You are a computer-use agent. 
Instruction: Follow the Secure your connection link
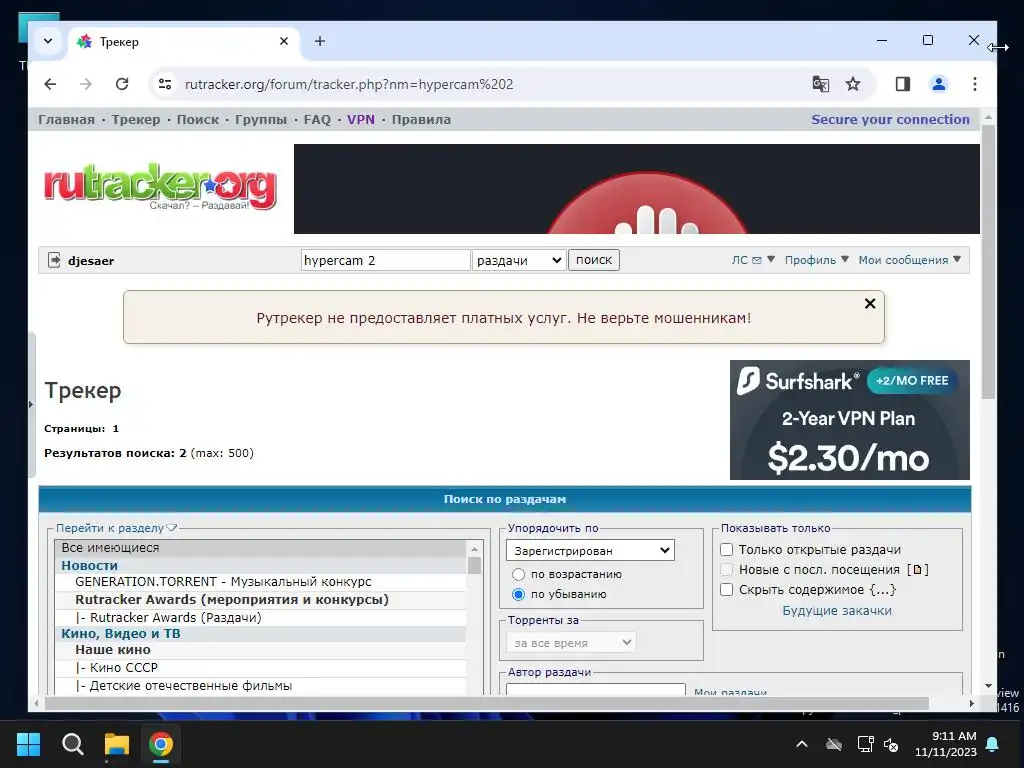coord(890,120)
